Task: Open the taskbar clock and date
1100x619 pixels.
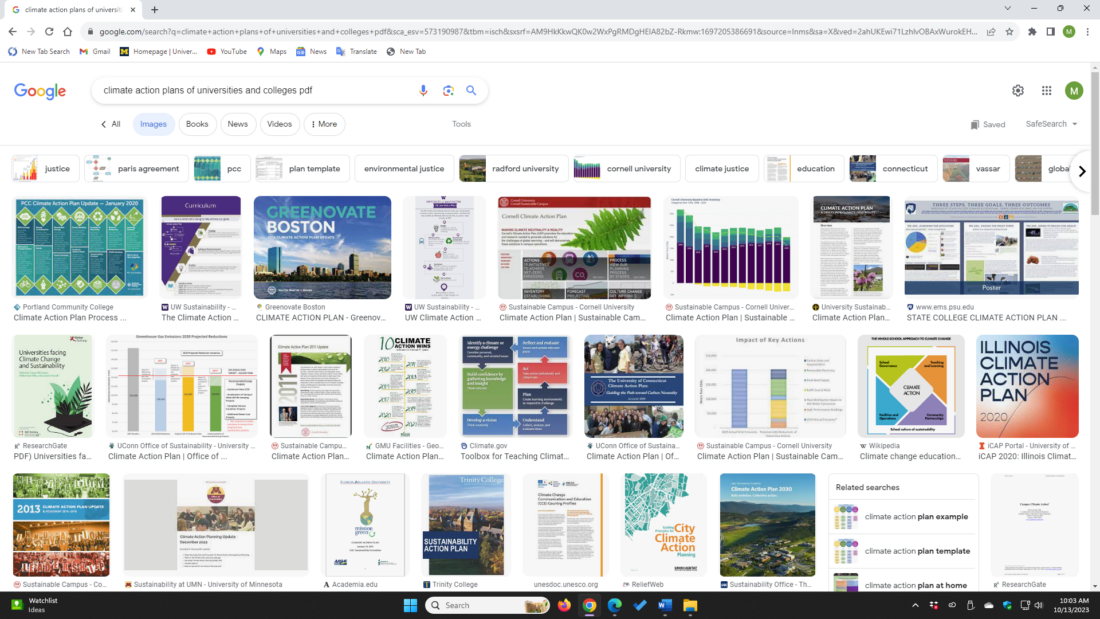Action: tap(1071, 605)
